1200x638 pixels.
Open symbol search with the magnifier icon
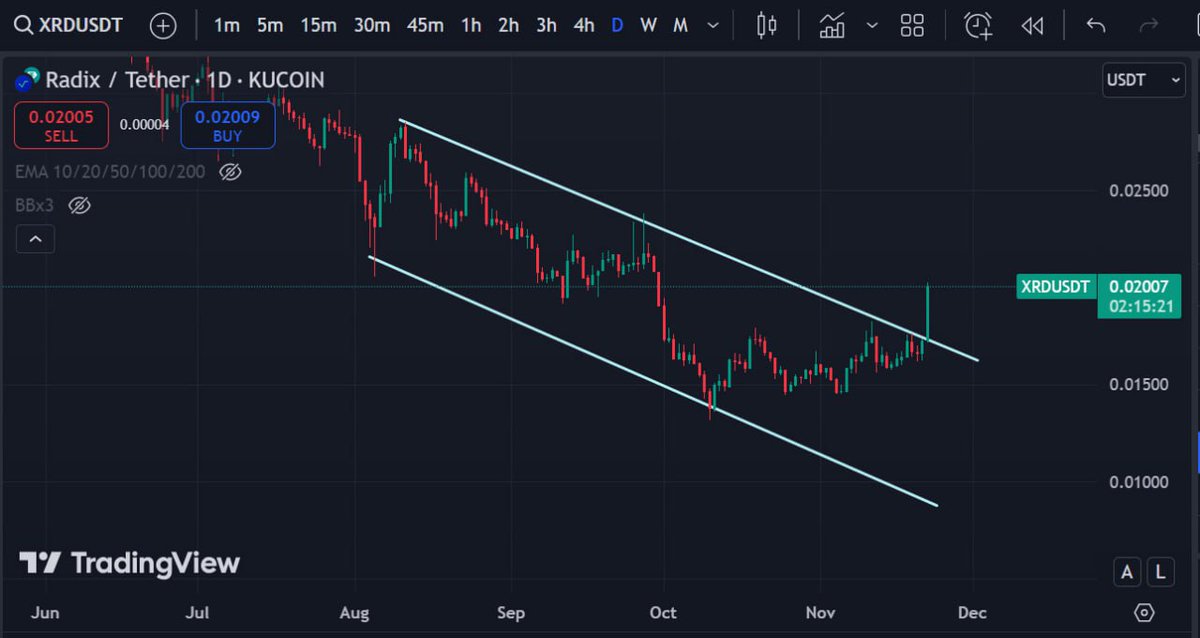22,26
